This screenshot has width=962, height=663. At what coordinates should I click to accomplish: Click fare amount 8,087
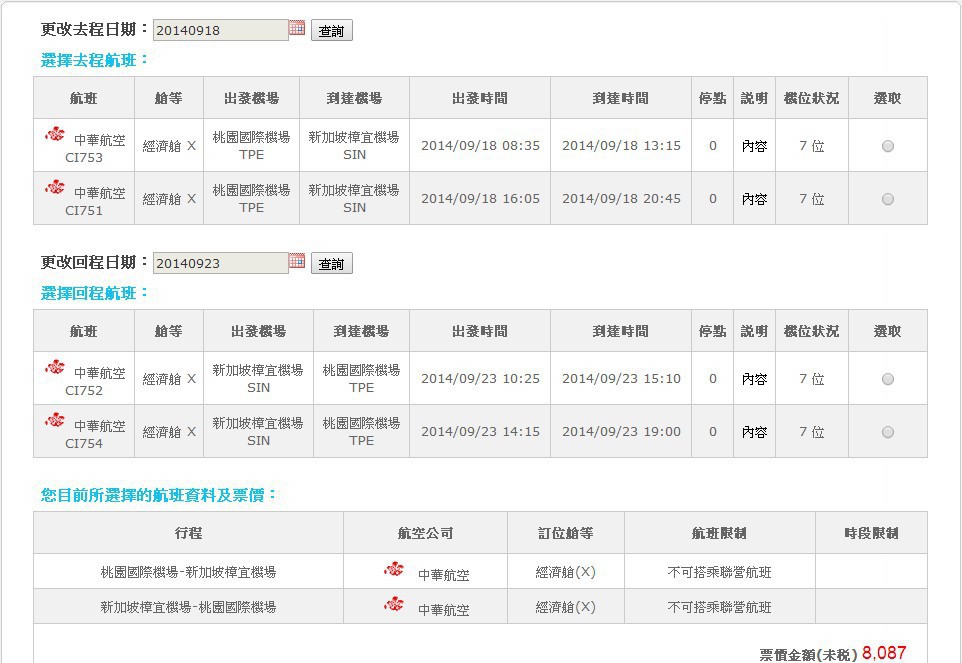pos(883,653)
